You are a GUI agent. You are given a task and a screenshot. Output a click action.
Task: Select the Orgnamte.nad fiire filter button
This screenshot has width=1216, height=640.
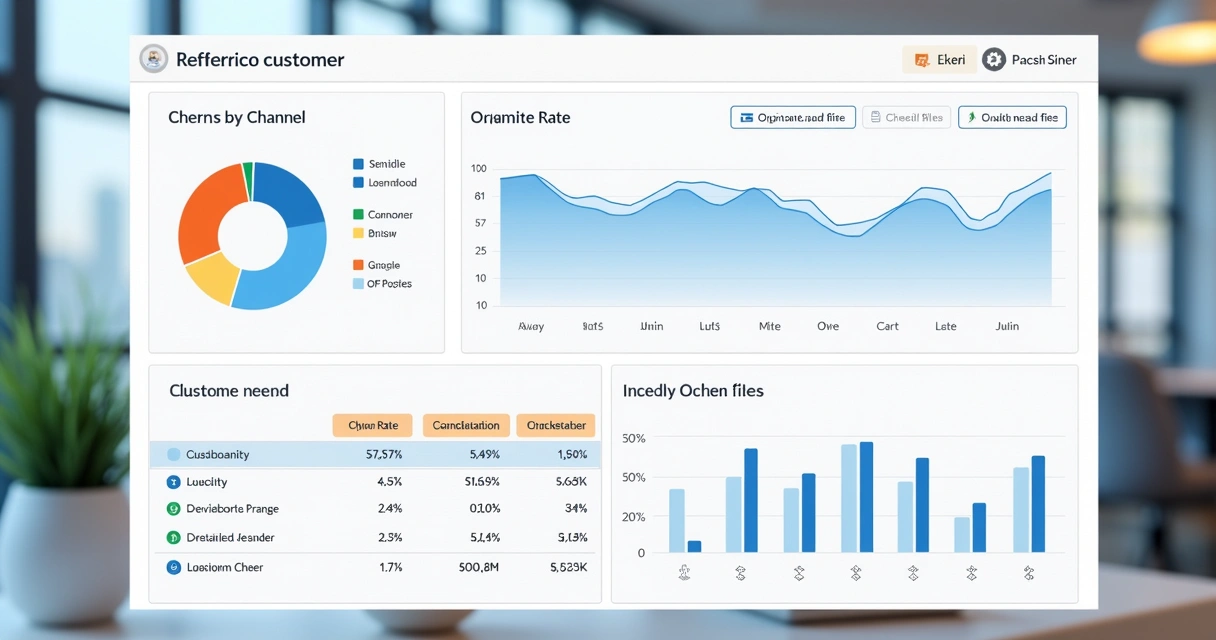click(x=793, y=118)
